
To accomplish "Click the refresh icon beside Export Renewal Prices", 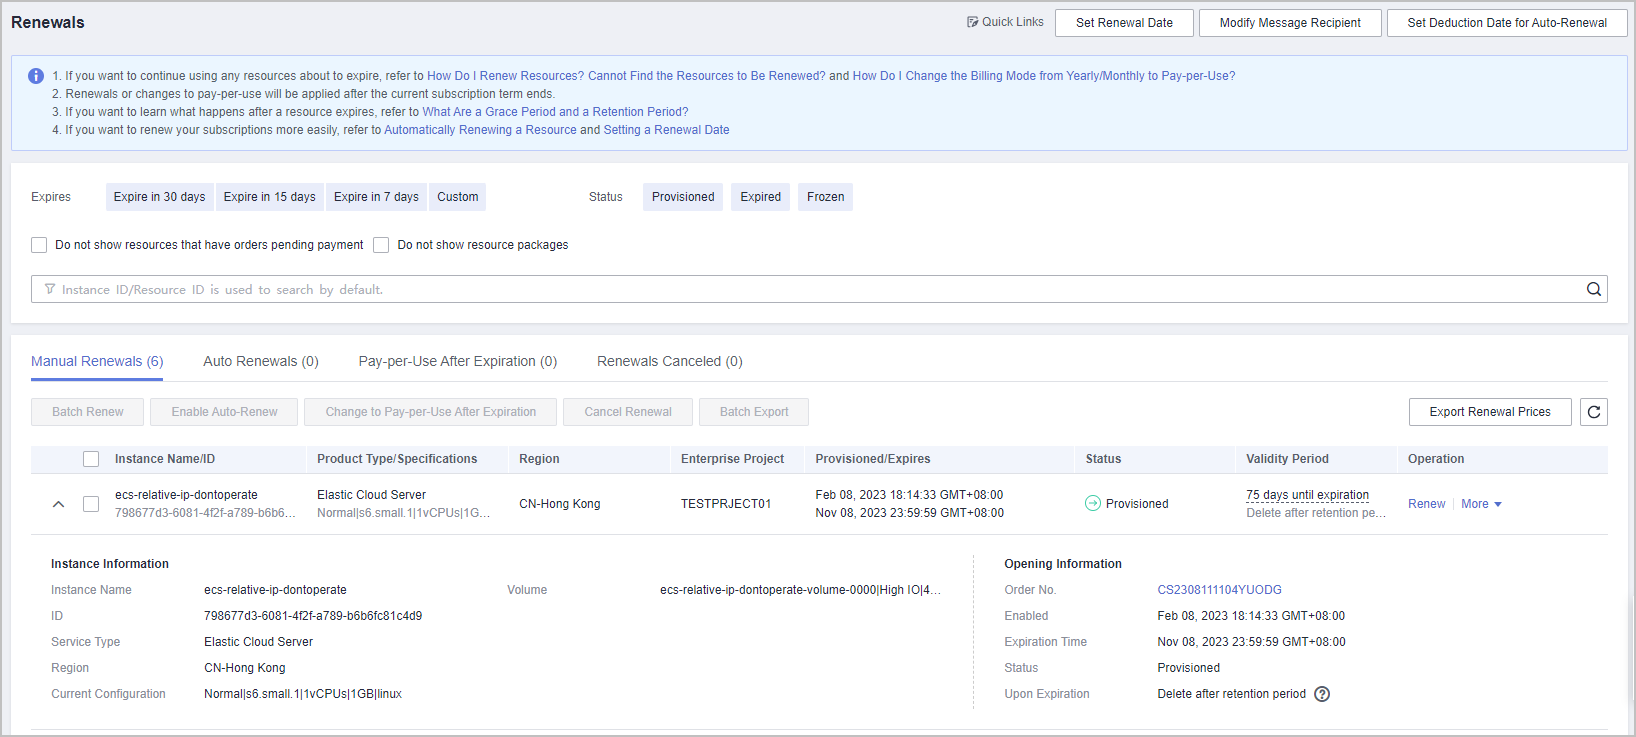I will pyautogui.click(x=1593, y=412).
